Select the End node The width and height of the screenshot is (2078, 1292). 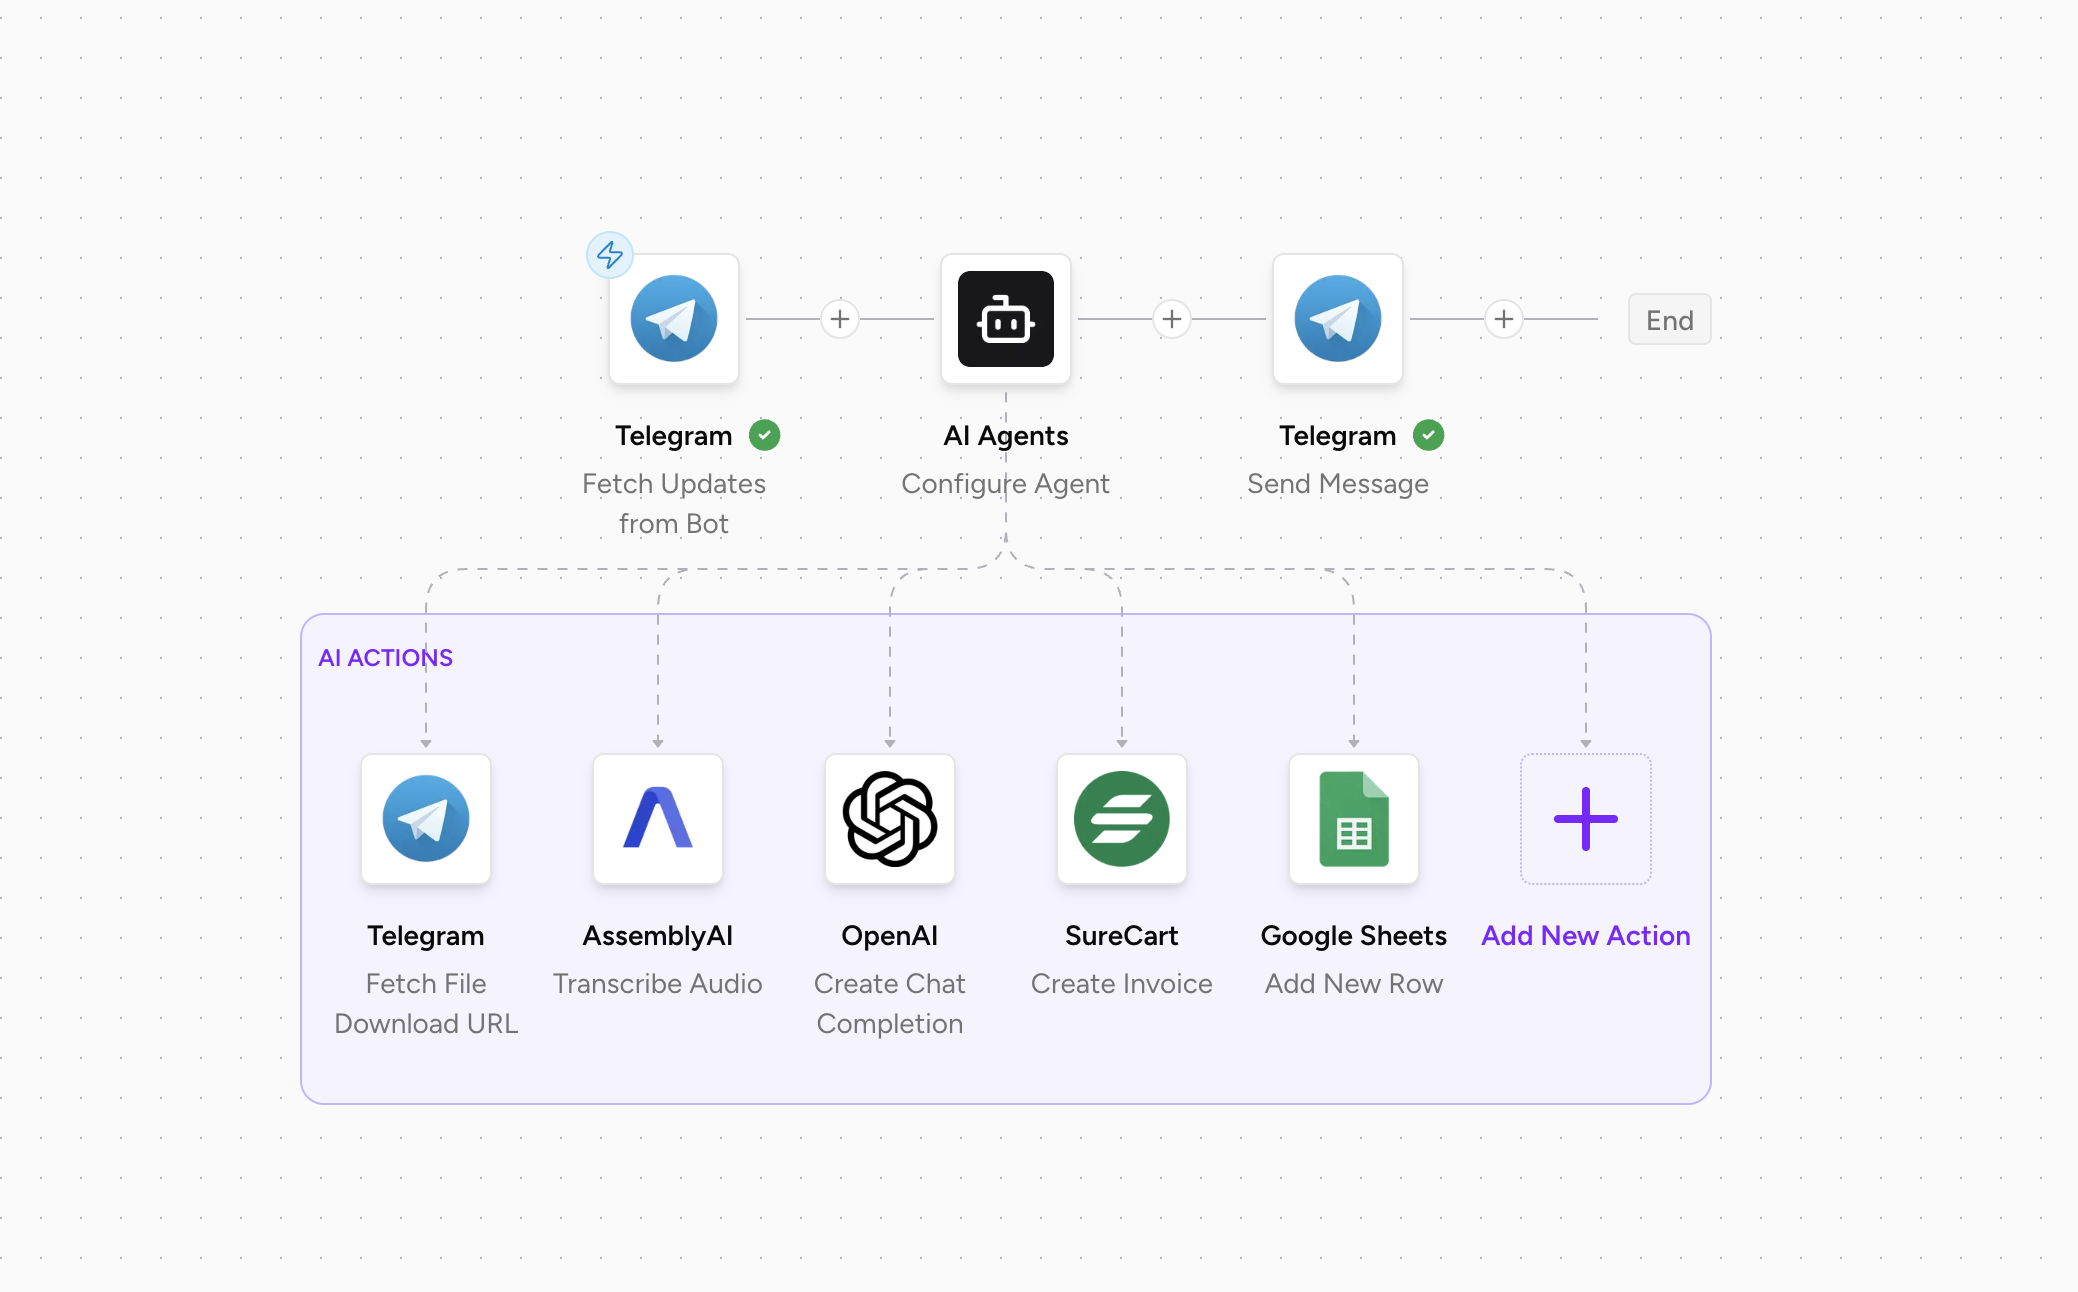tap(1670, 320)
